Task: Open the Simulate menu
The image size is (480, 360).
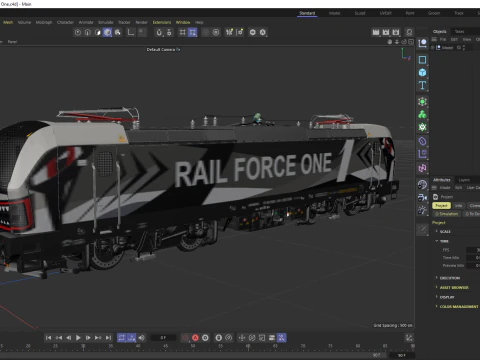Action: 106,22
